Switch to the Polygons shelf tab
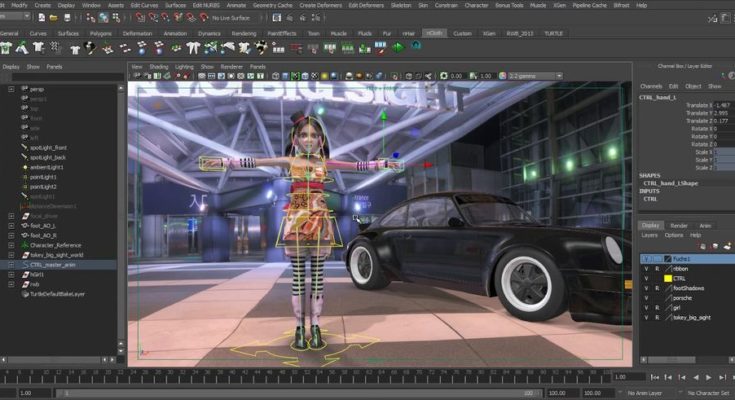This screenshot has width=735, height=400. [x=101, y=33]
